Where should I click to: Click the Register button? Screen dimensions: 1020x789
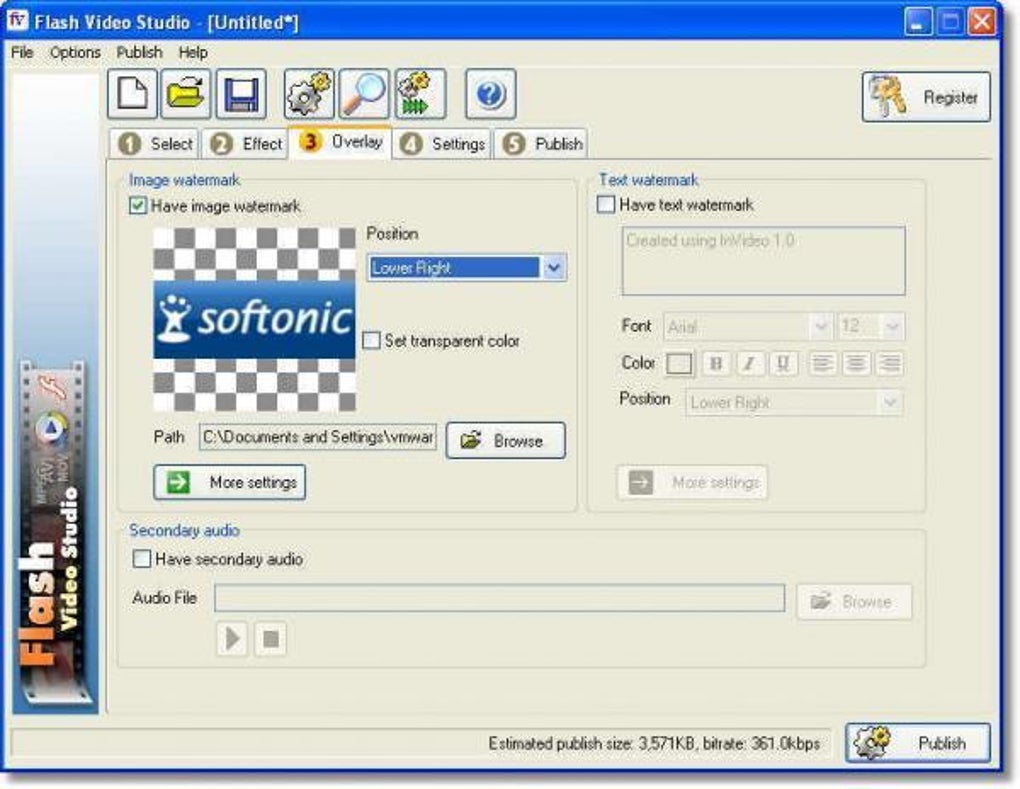point(926,98)
